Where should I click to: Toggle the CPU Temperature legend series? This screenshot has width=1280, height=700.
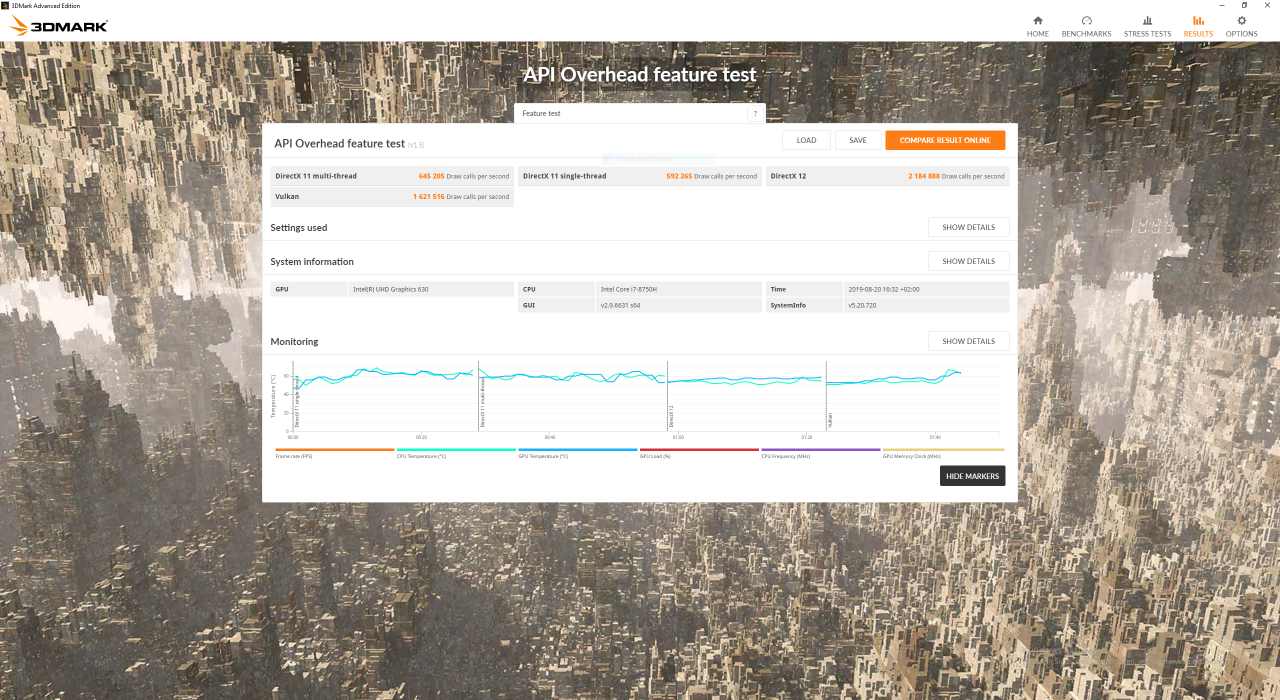pos(456,453)
